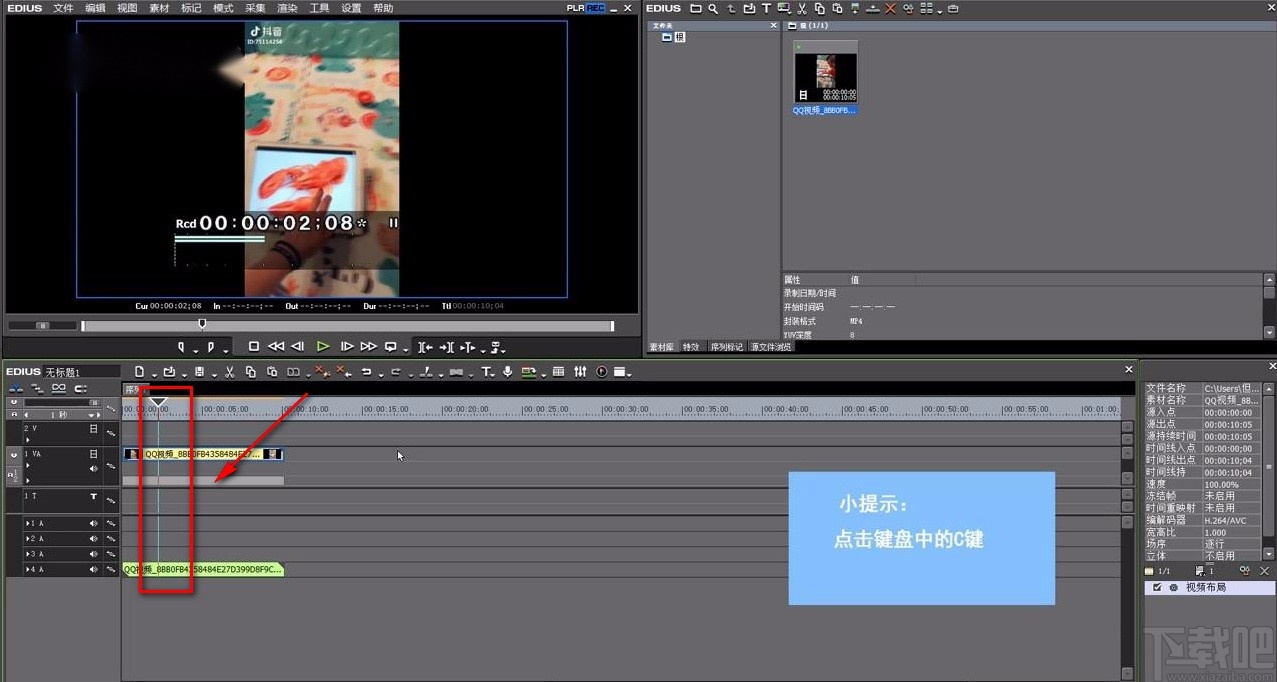1277x682 pixels.
Task: Open the Title tool icon in timeline toolbar
Action: (x=488, y=371)
